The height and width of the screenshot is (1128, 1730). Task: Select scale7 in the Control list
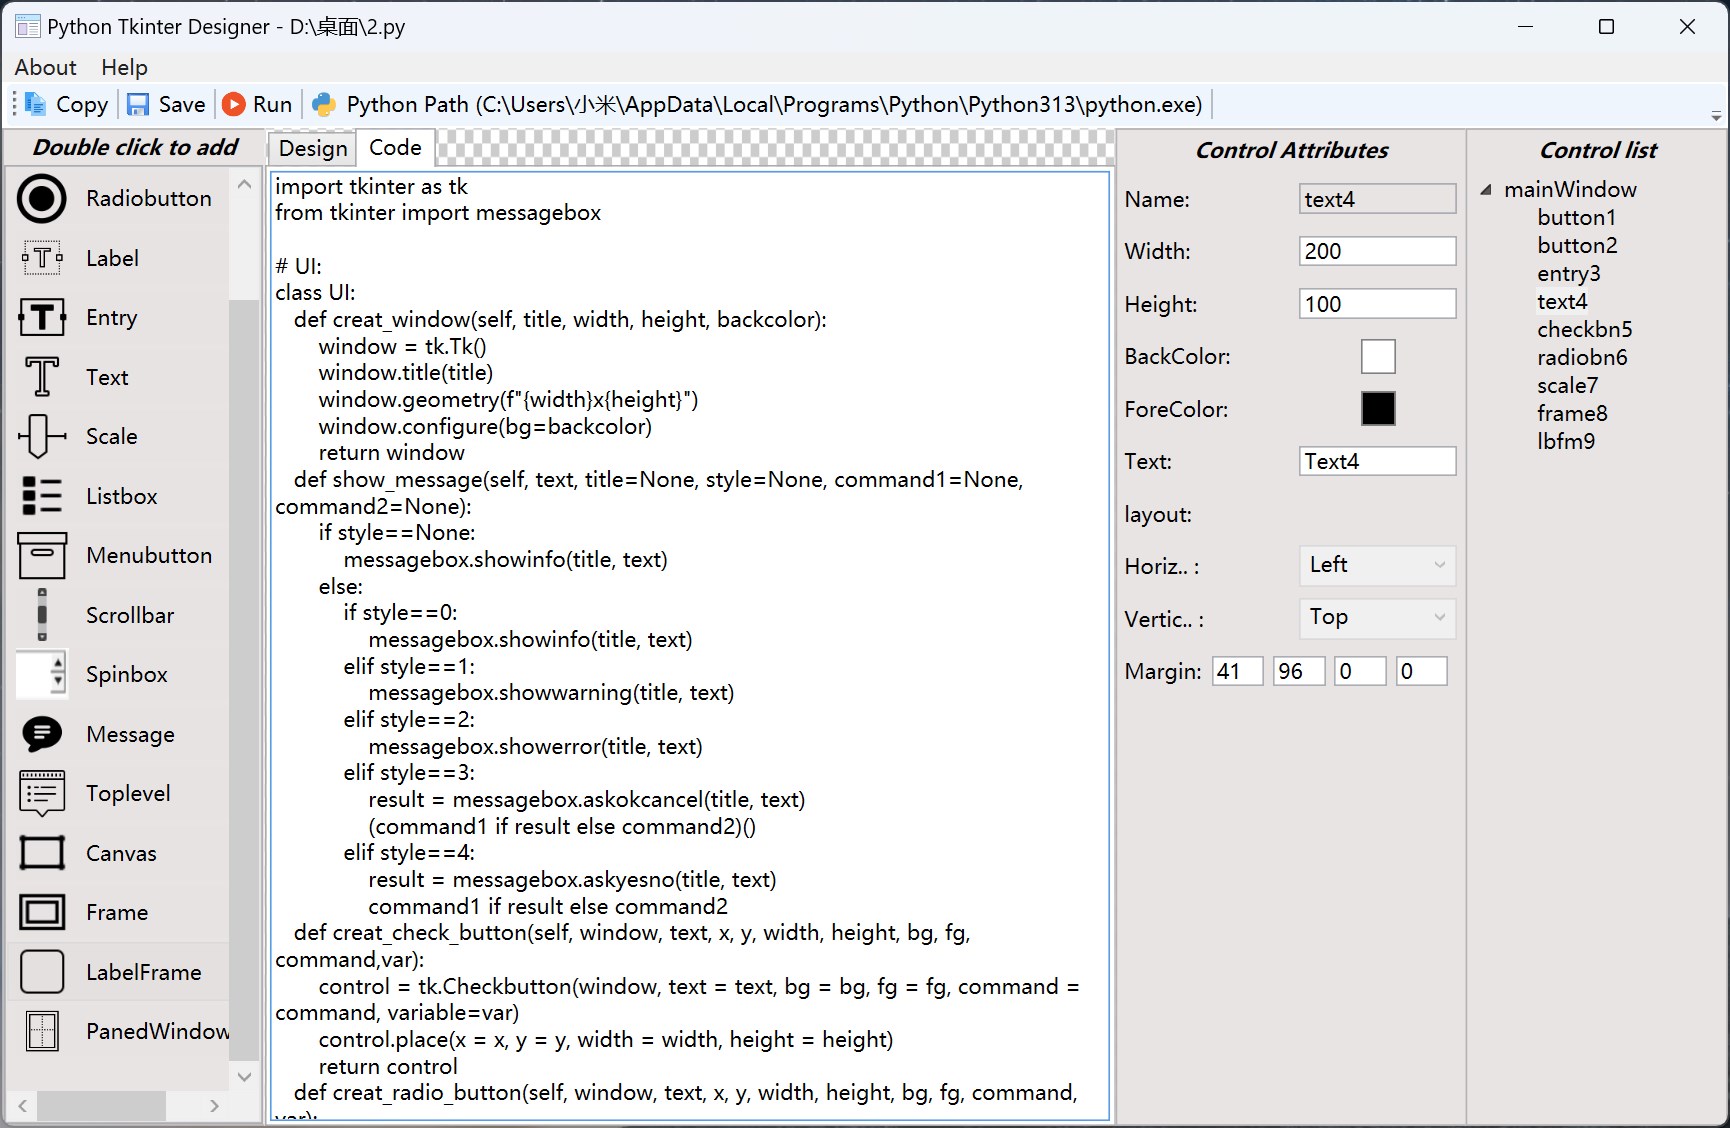[x=1567, y=385]
